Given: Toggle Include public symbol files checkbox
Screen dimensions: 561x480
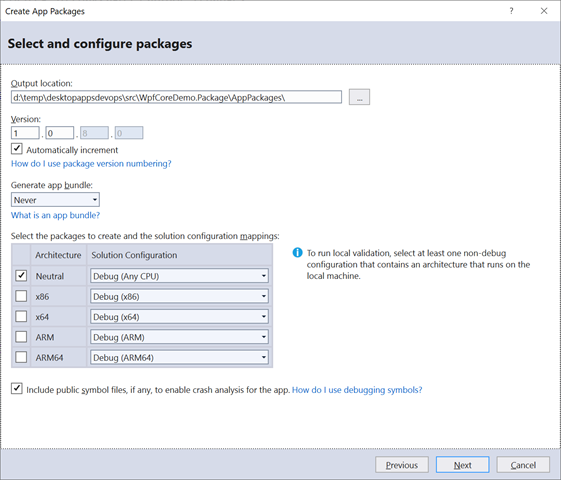Looking at the screenshot, I should pos(17,388).
